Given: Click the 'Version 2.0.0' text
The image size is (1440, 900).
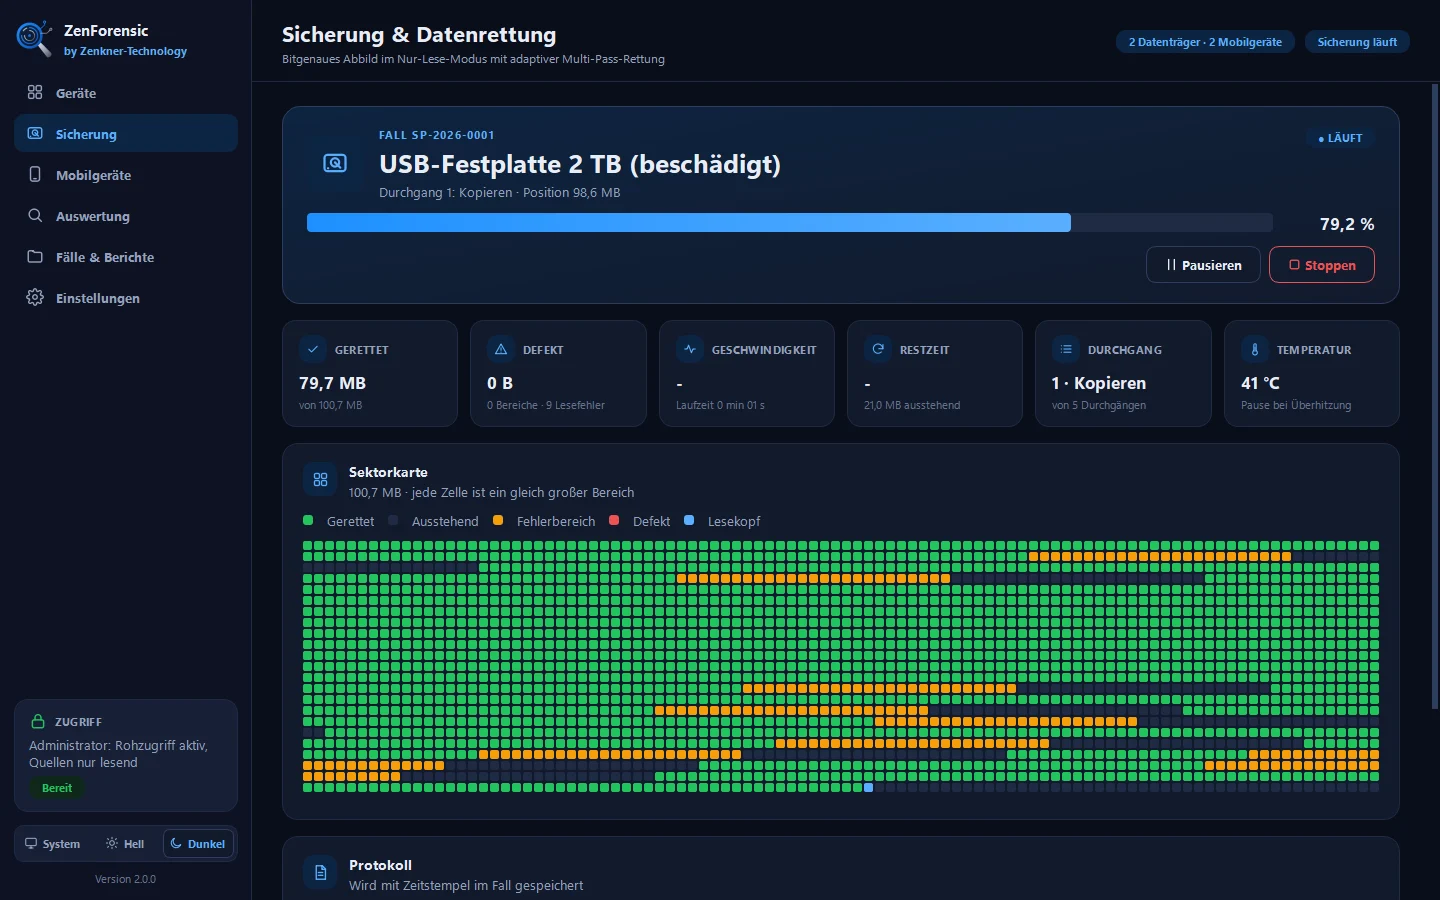Looking at the screenshot, I should pyautogui.click(x=125, y=879).
